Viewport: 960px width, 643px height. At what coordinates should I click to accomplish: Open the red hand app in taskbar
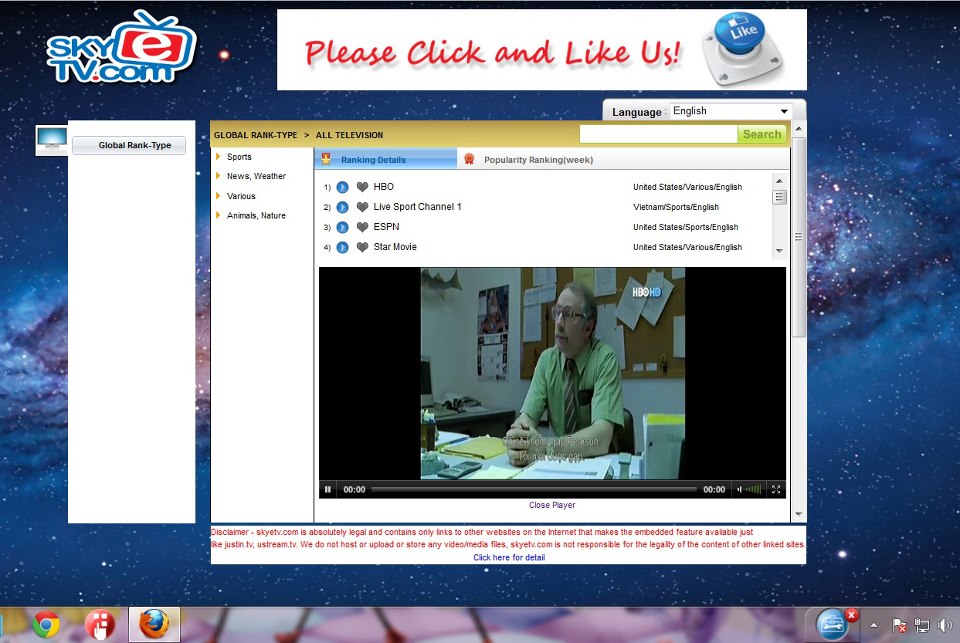click(x=100, y=625)
